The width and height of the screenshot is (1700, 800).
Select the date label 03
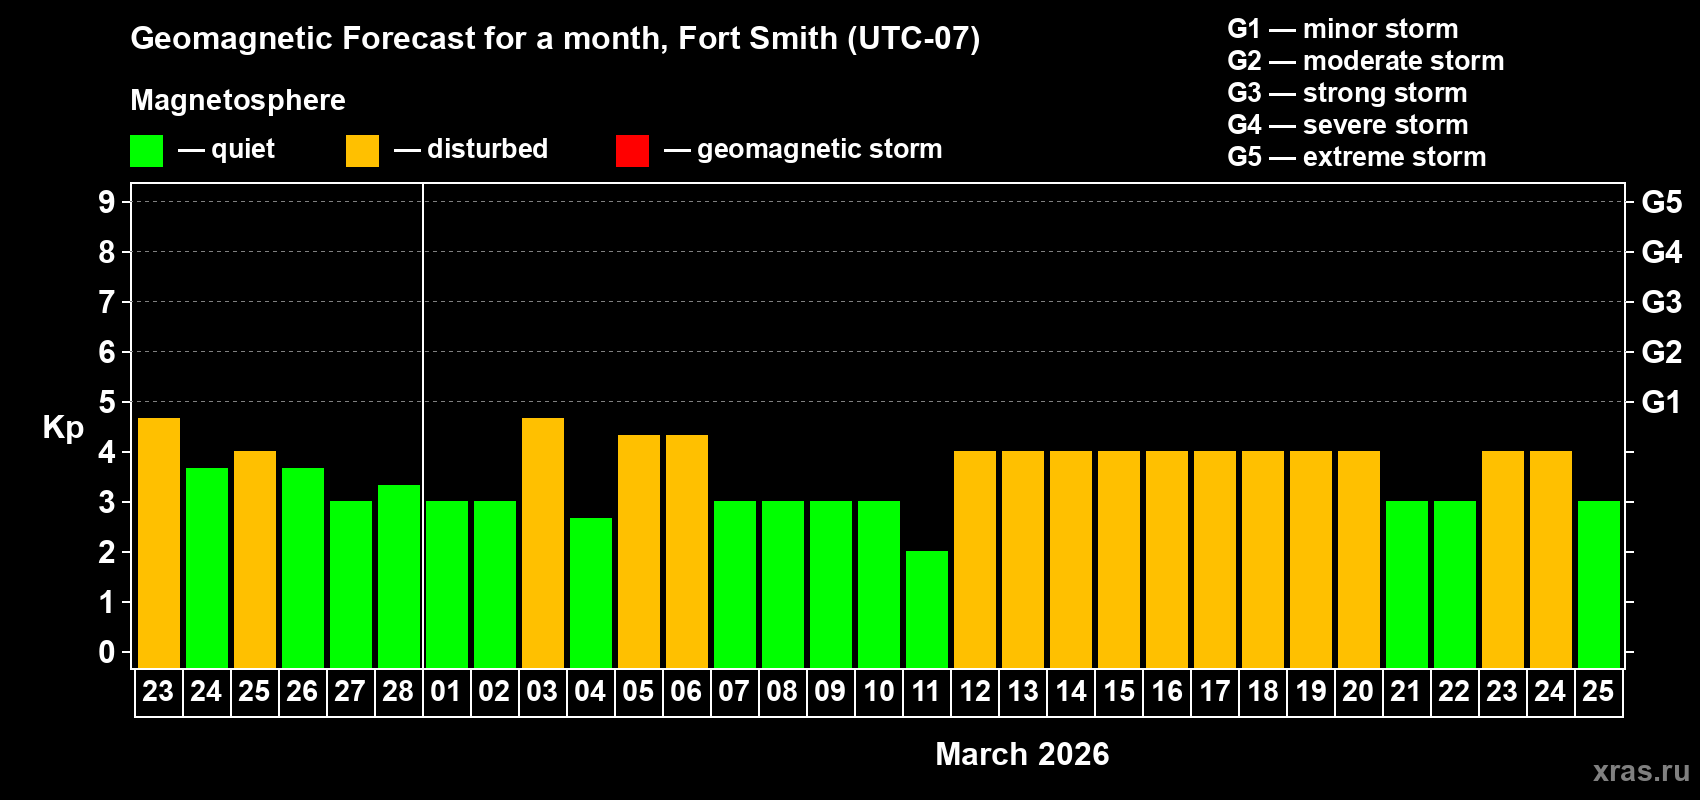(x=542, y=692)
